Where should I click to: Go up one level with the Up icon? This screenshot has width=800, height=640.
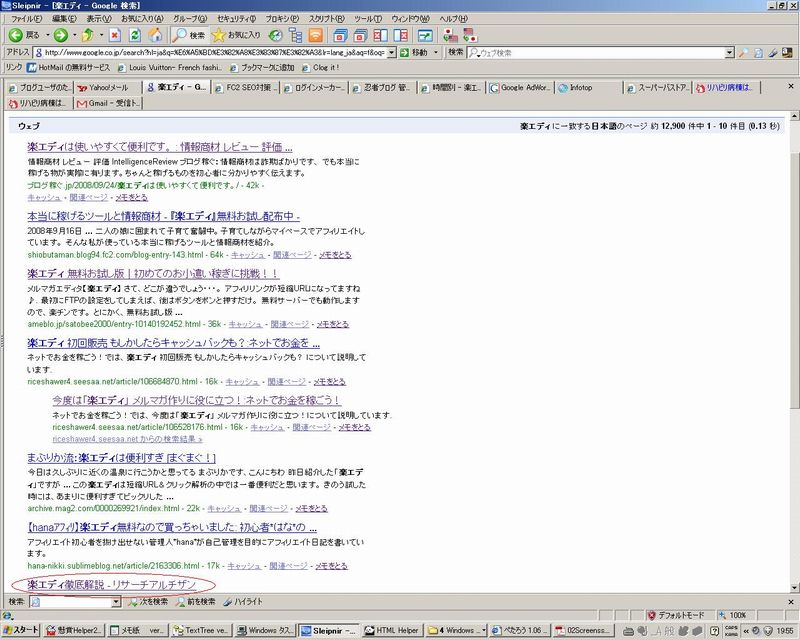[x=88, y=35]
